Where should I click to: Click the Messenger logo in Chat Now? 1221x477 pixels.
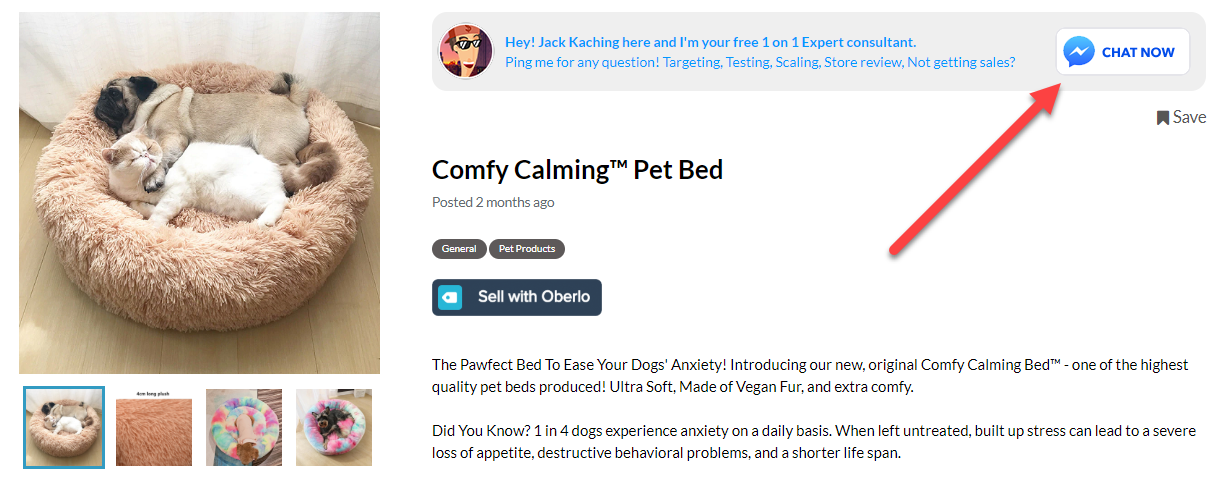point(1079,52)
